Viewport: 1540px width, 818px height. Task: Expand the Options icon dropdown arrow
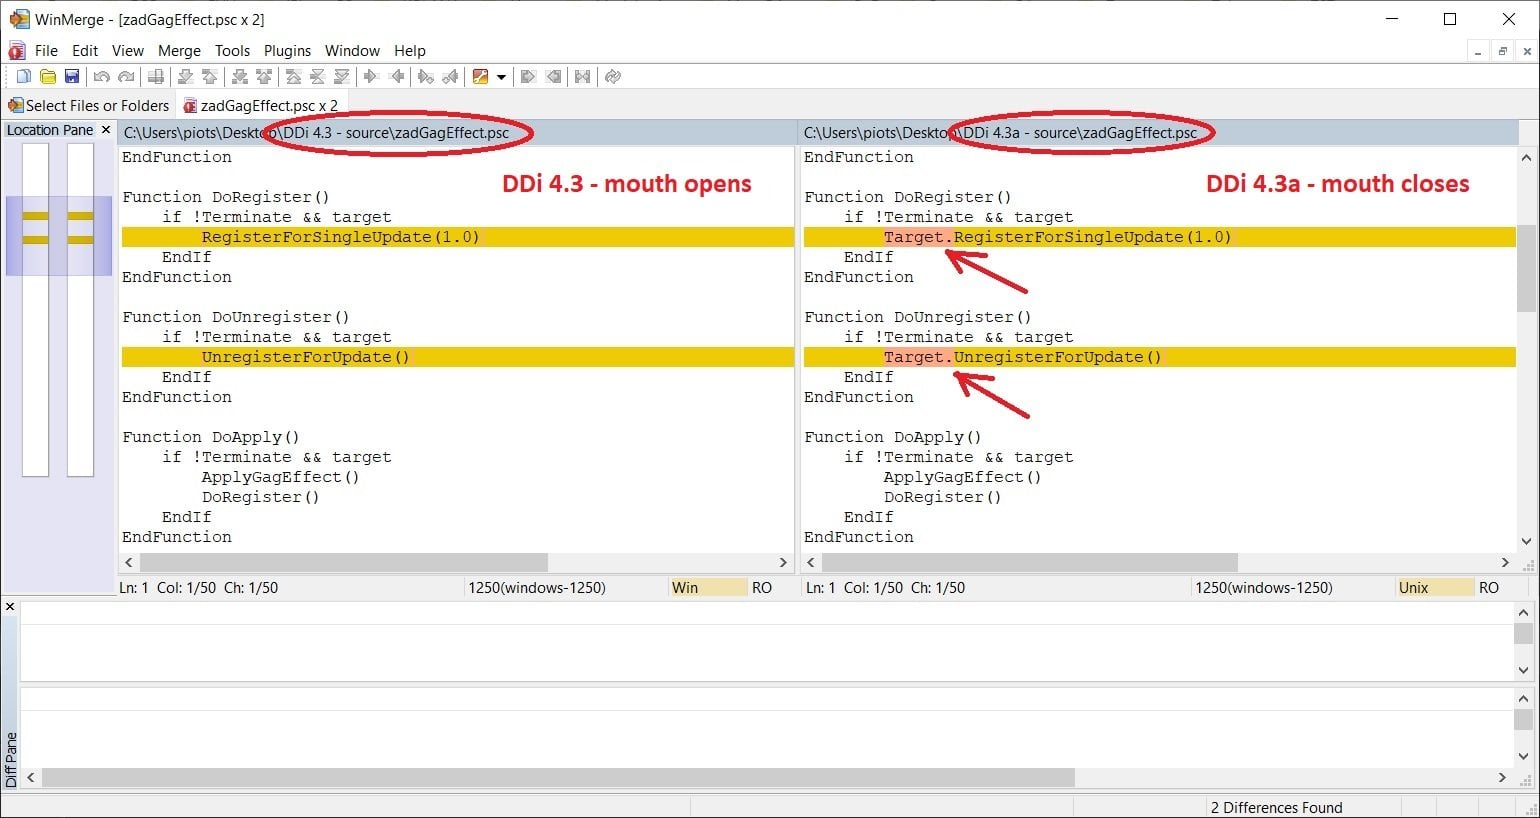(501, 77)
